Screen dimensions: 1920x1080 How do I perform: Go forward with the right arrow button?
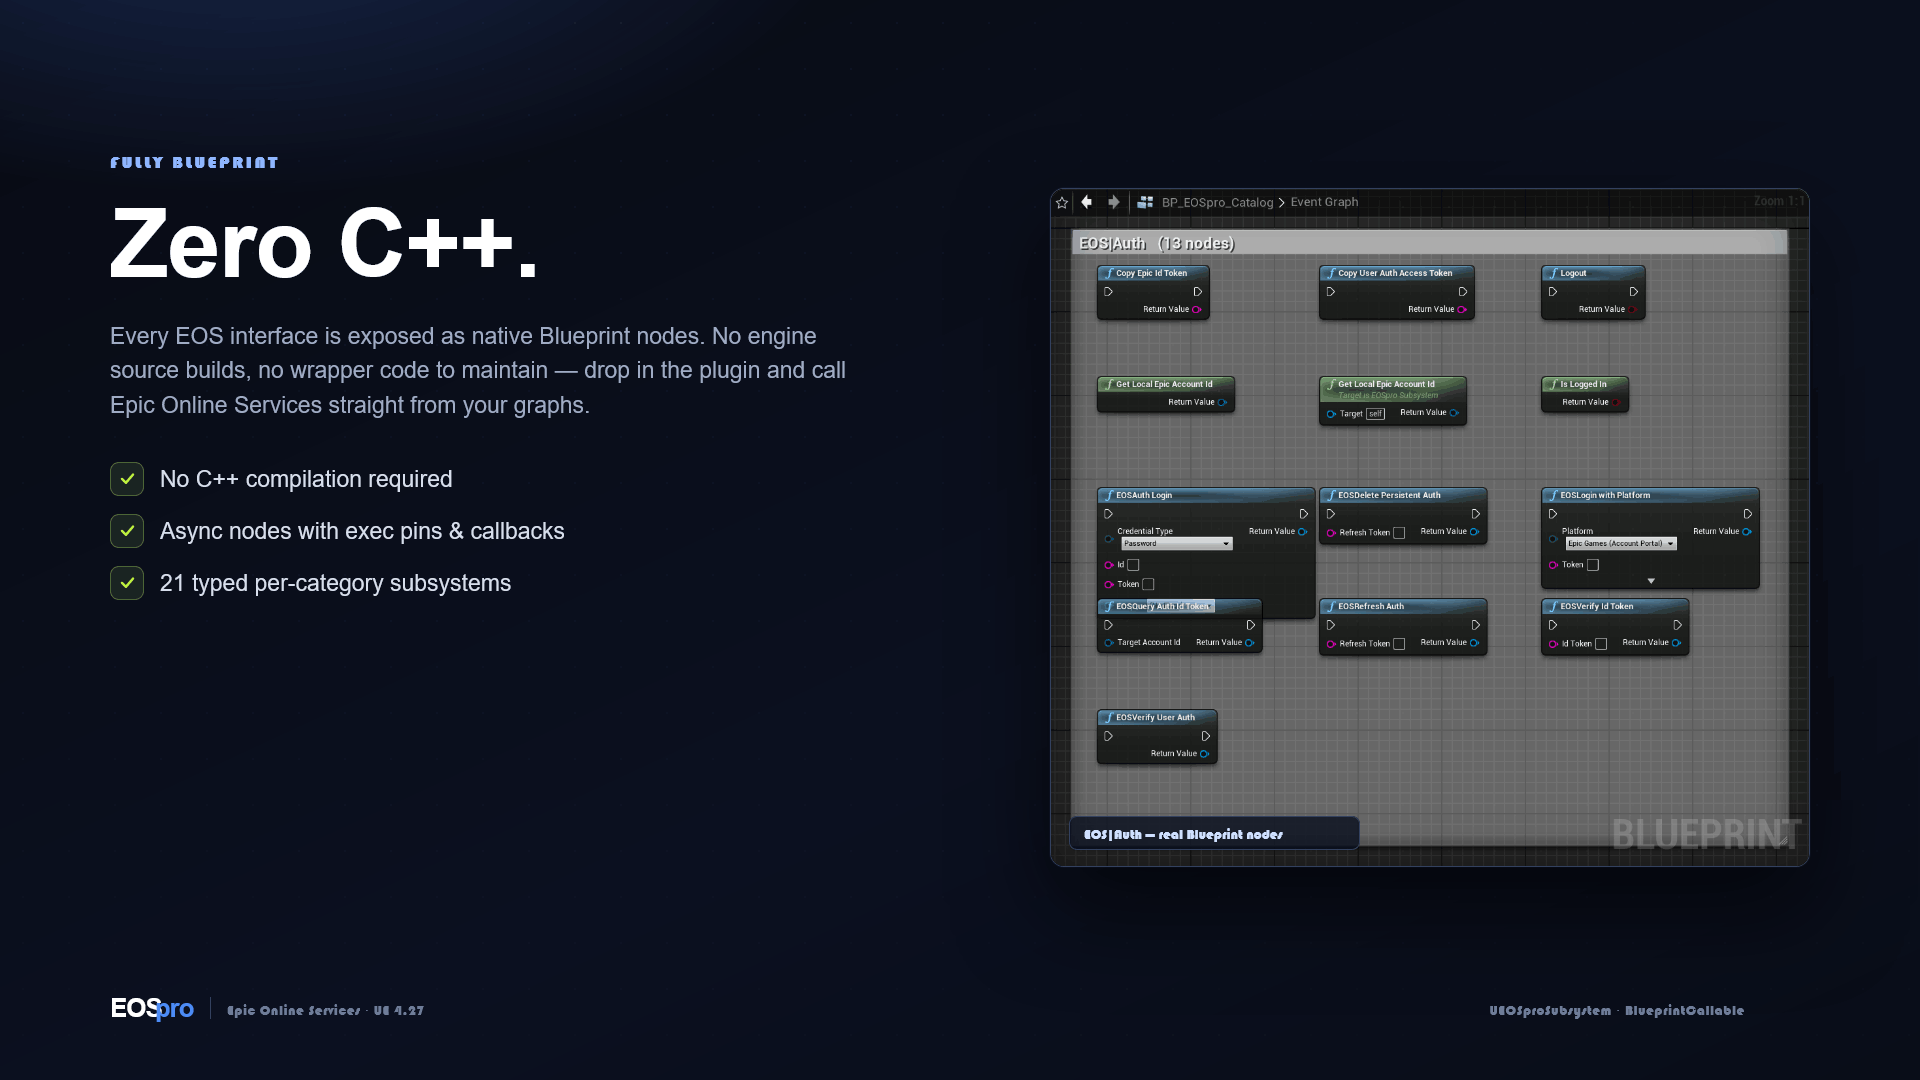click(1113, 202)
